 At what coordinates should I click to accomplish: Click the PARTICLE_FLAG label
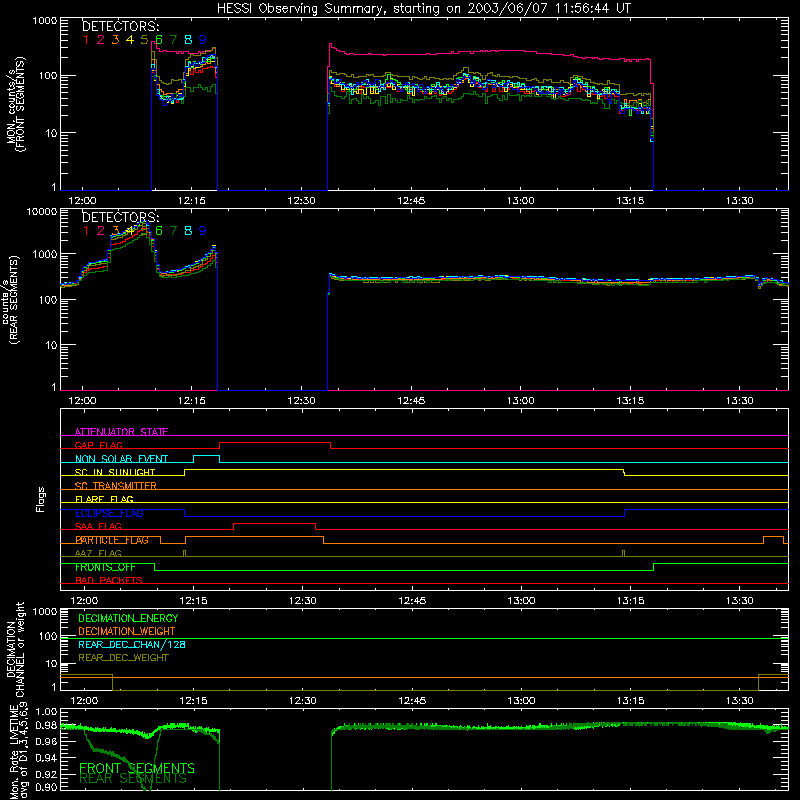(x=112, y=540)
